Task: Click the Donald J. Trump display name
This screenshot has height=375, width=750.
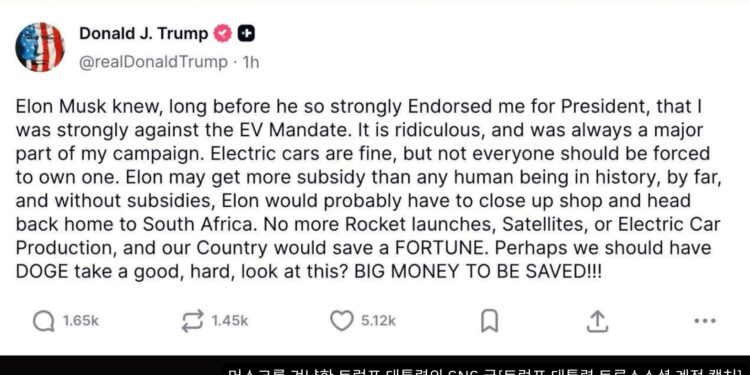Action: (x=143, y=33)
